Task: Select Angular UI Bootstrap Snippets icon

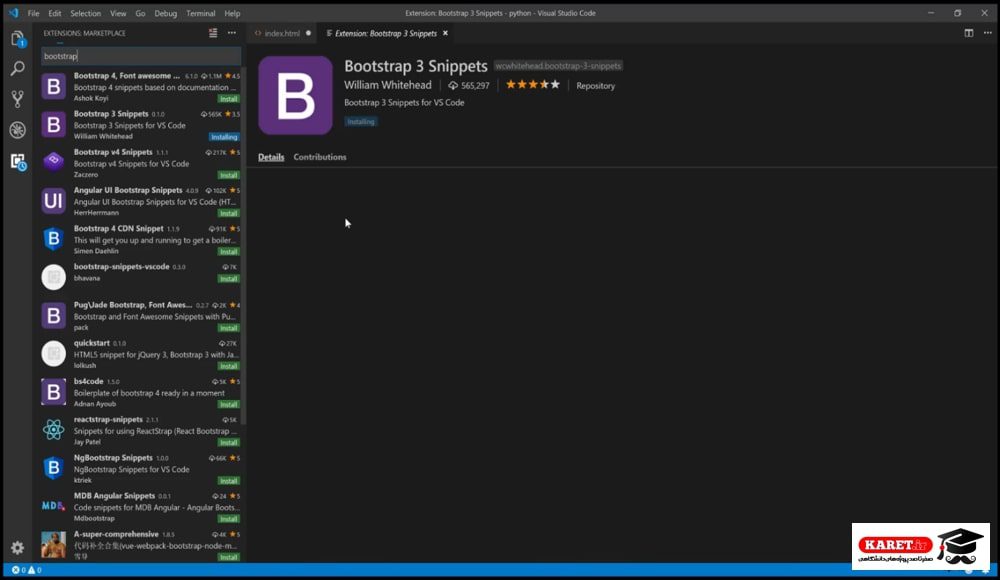Action: 54,201
